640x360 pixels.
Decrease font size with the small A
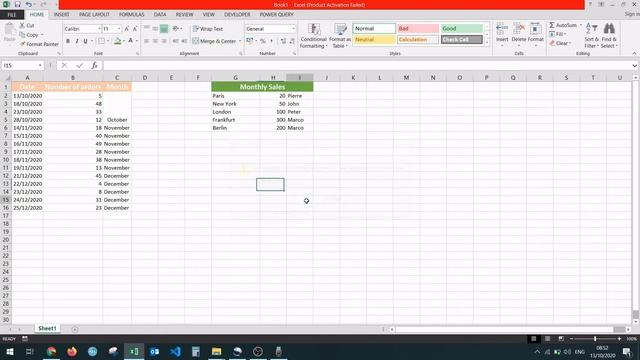click(x=135, y=29)
